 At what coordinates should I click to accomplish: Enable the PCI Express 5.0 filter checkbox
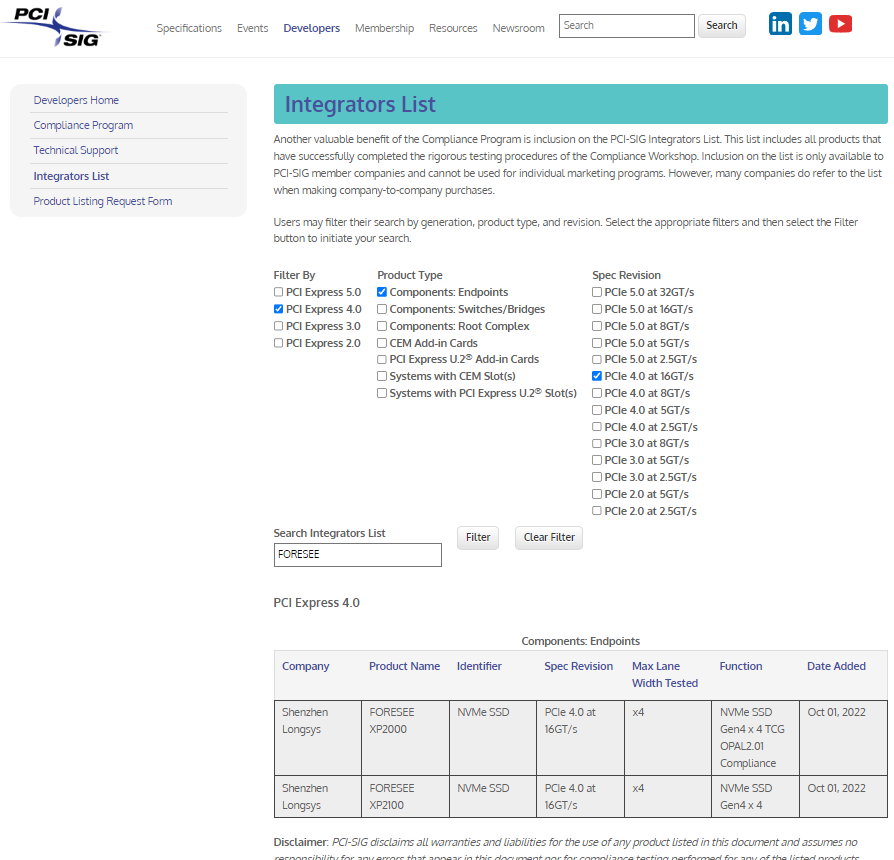point(278,292)
